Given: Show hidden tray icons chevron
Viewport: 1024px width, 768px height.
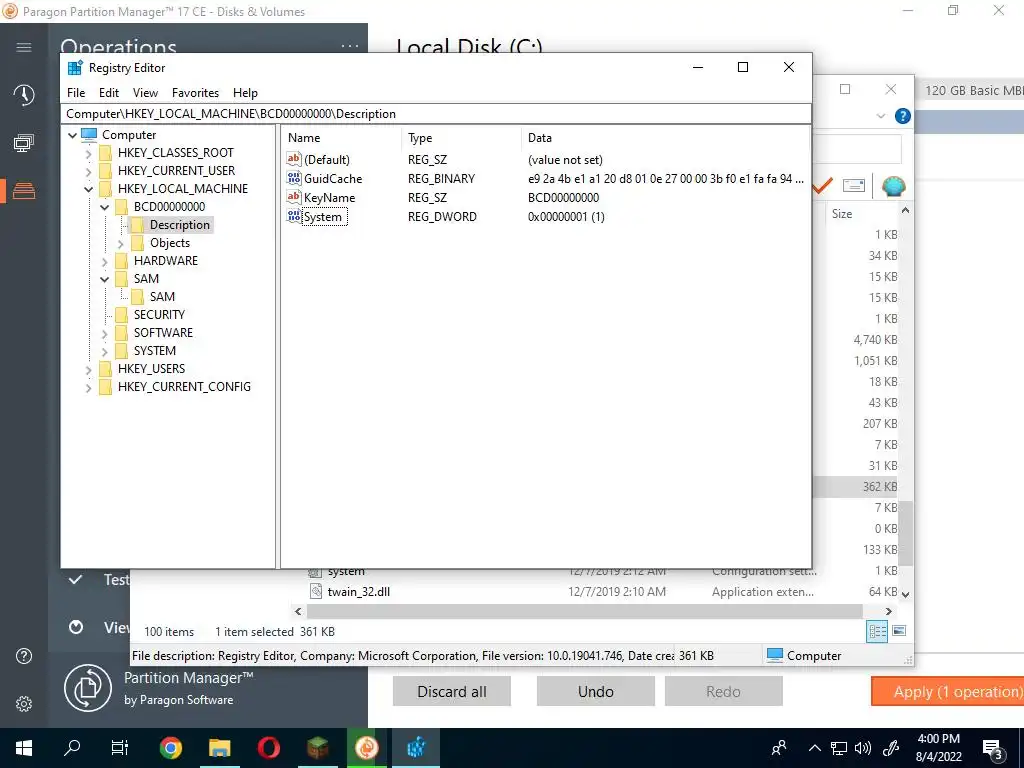Looking at the screenshot, I should [x=814, y=748].
